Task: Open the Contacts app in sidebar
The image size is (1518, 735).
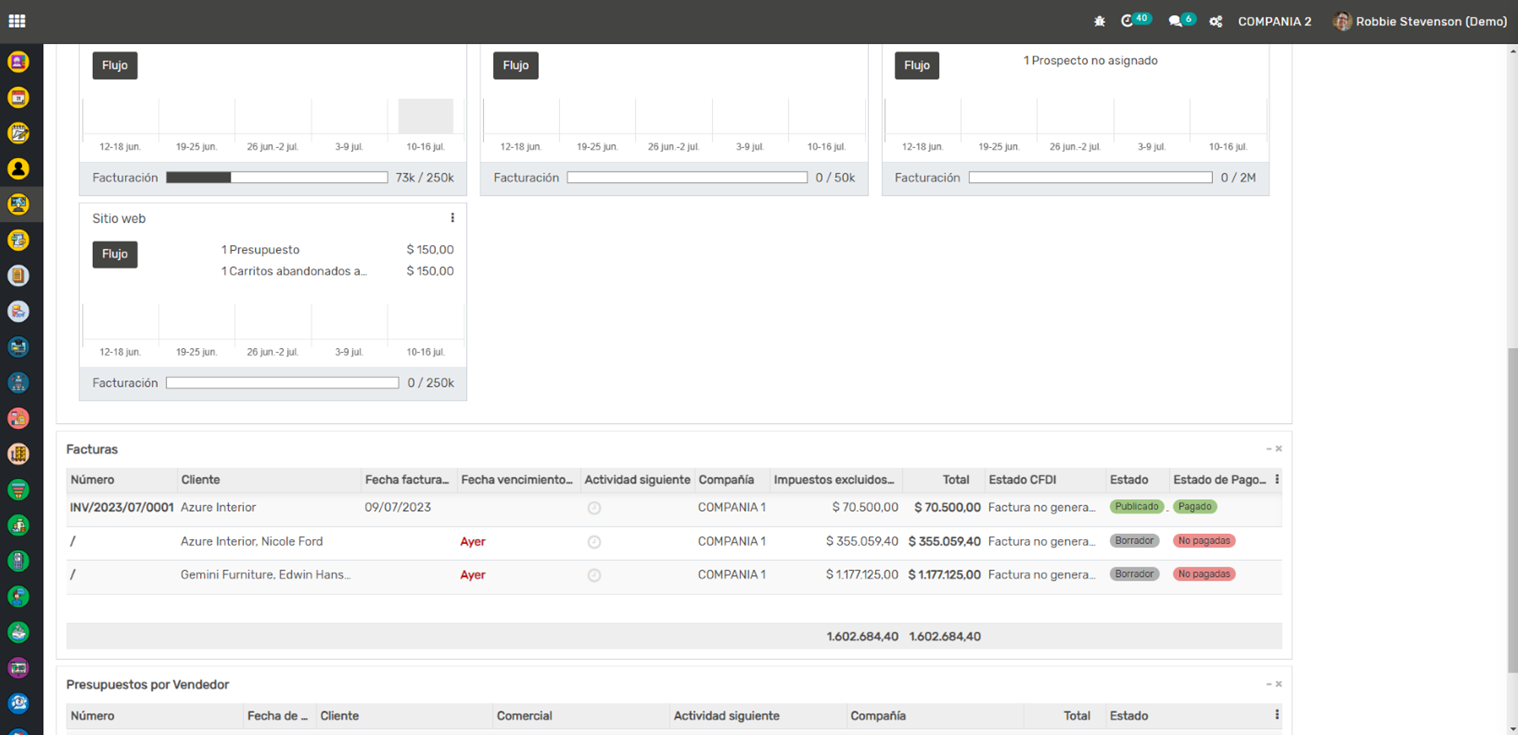Action: coord(18,169)
